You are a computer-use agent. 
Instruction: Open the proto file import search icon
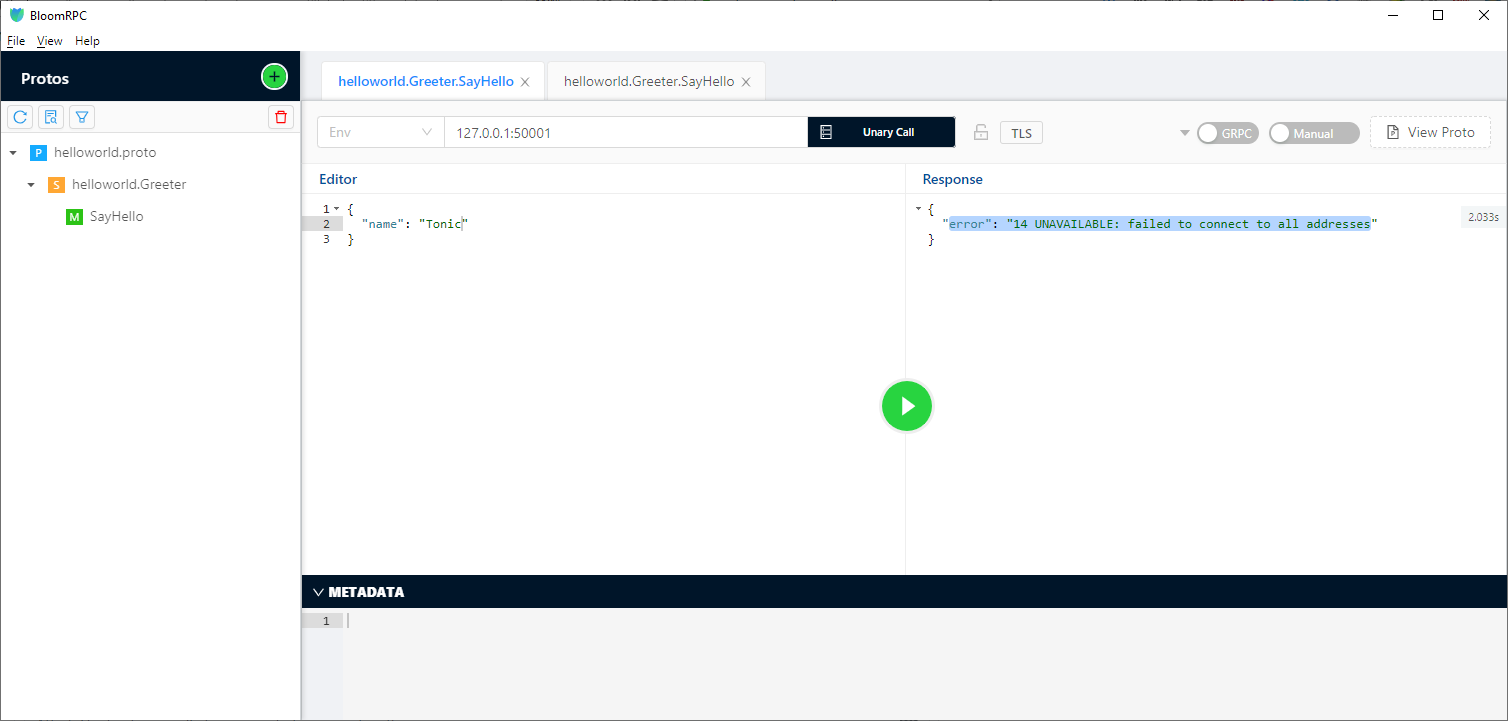click(x=50, y=117)
